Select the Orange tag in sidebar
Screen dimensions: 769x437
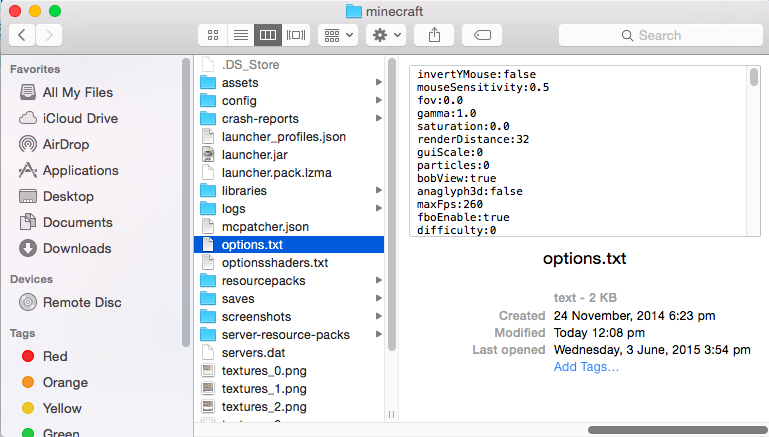coord(65,382)
